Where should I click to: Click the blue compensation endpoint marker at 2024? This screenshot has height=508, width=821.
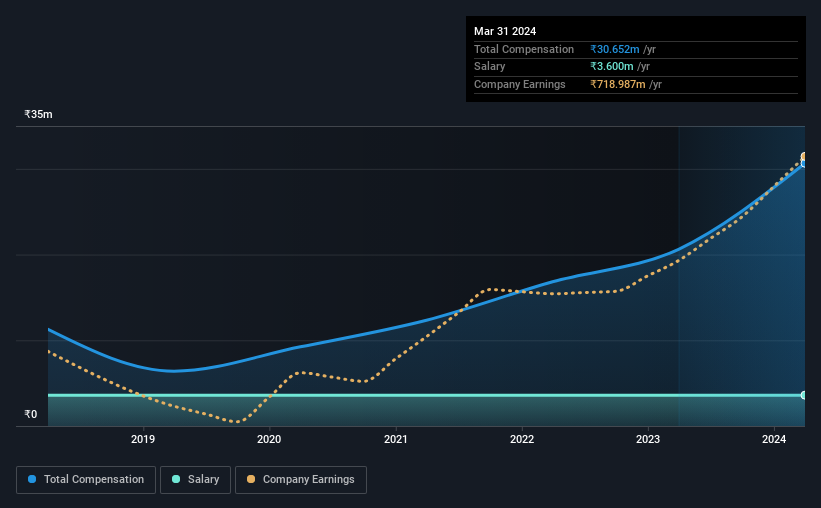coord(803,164)
